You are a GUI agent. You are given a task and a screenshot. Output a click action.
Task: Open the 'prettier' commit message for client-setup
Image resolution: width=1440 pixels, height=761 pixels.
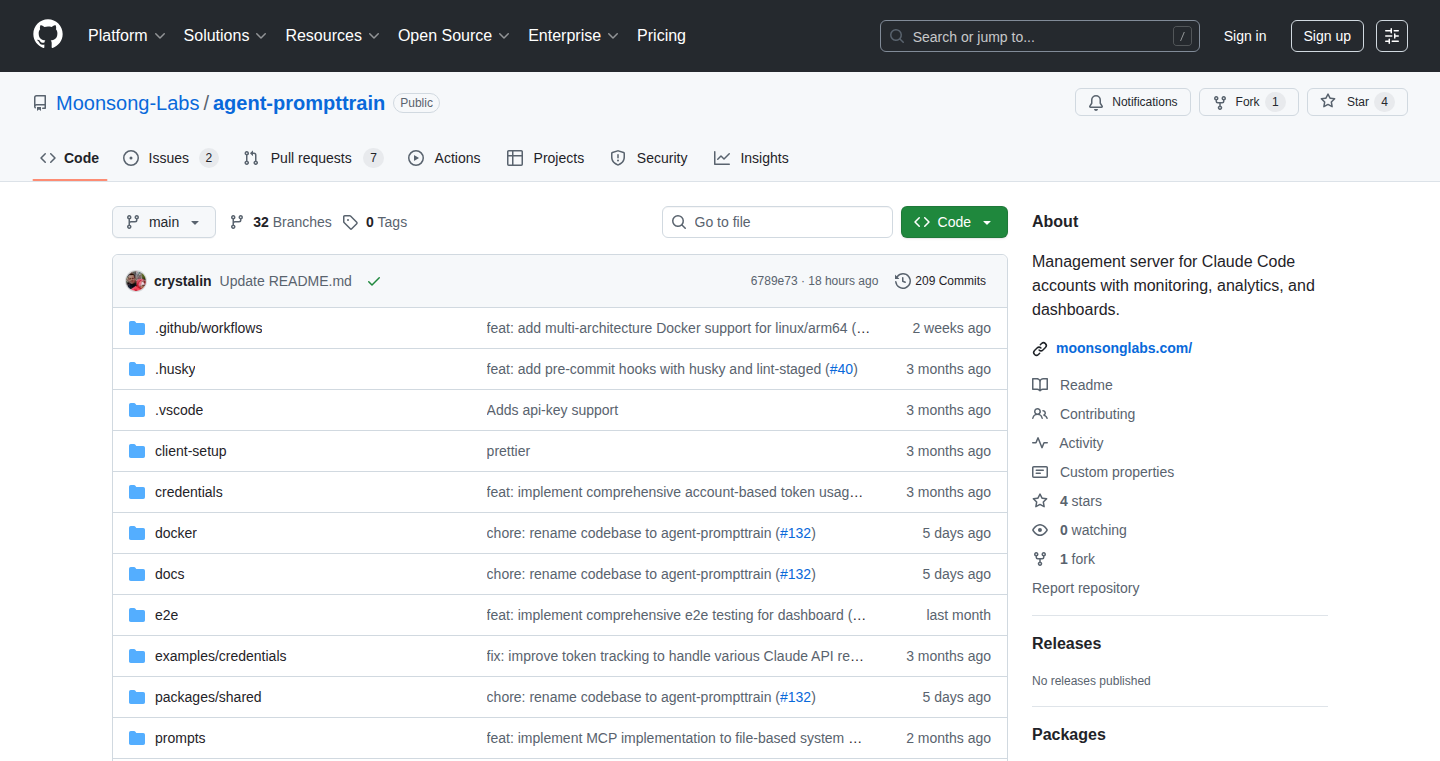tap(508, 451)
